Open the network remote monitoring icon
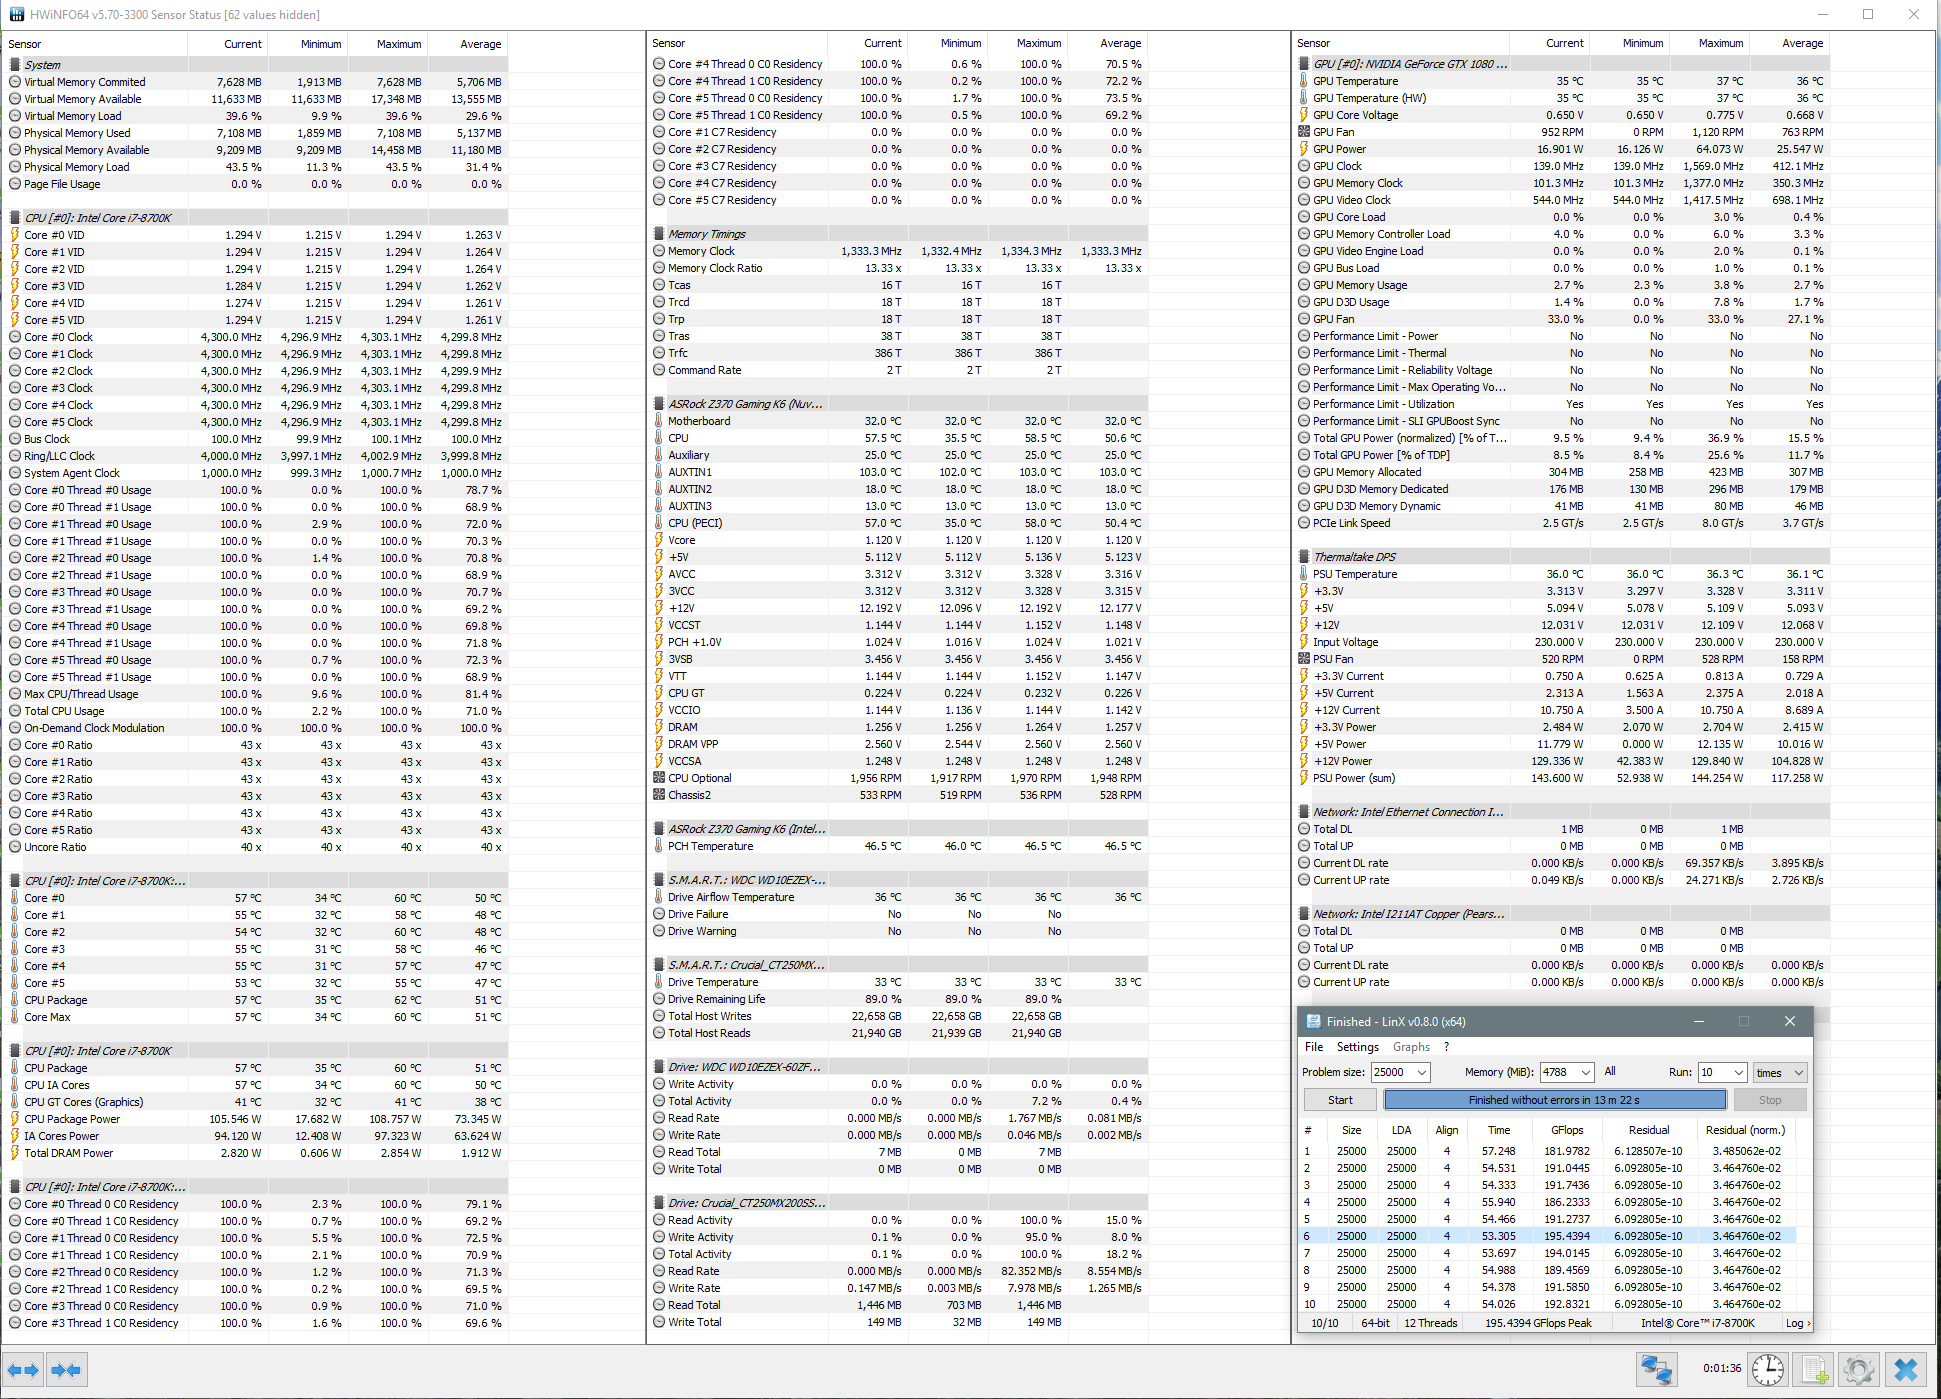 pos(1656,1369)
